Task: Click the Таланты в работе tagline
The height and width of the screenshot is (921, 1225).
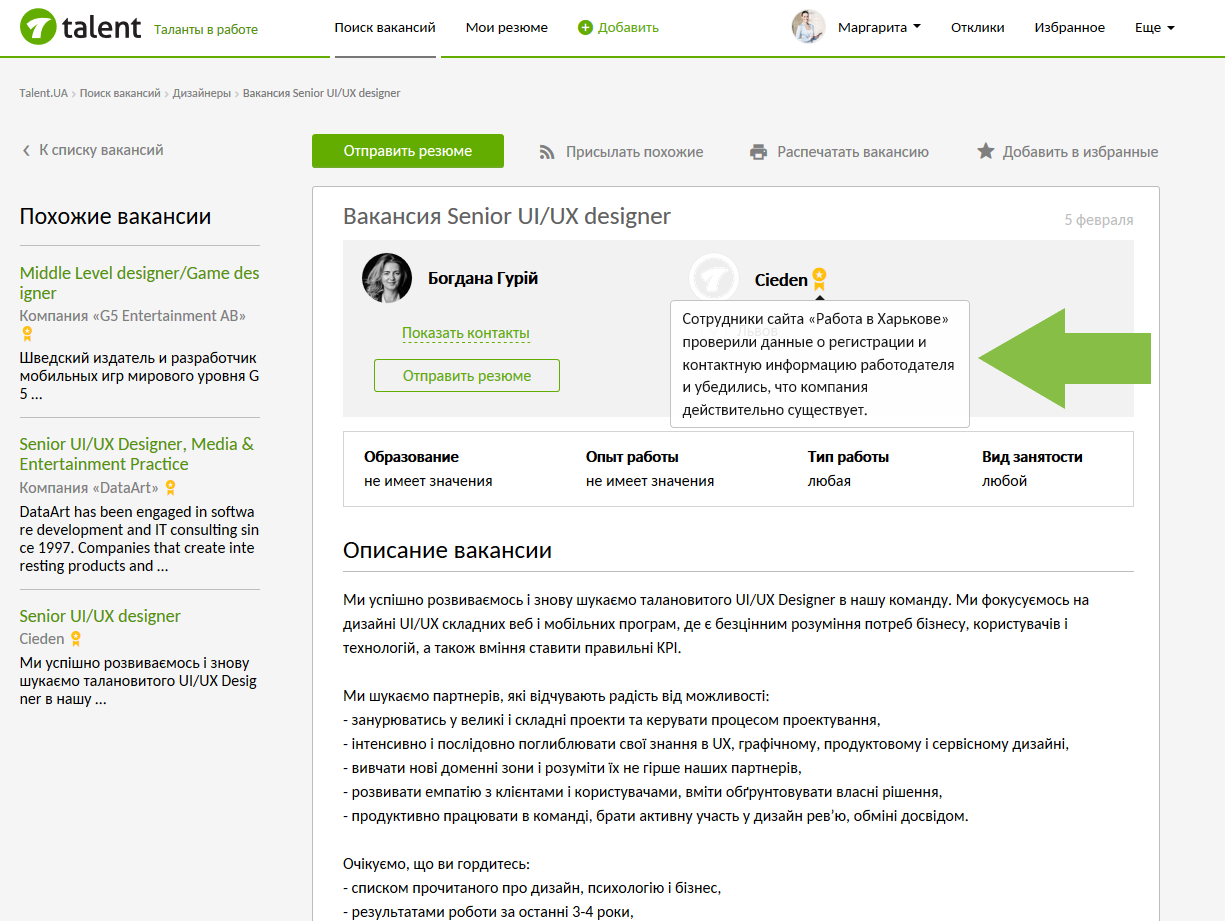Action: pos(206,29)
